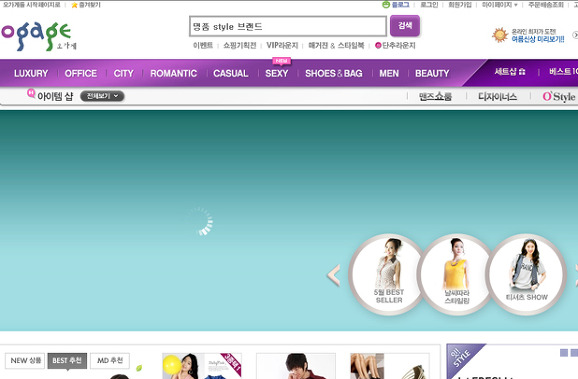Click the gift icon next to 세트샵

click(x=522, y=72)
